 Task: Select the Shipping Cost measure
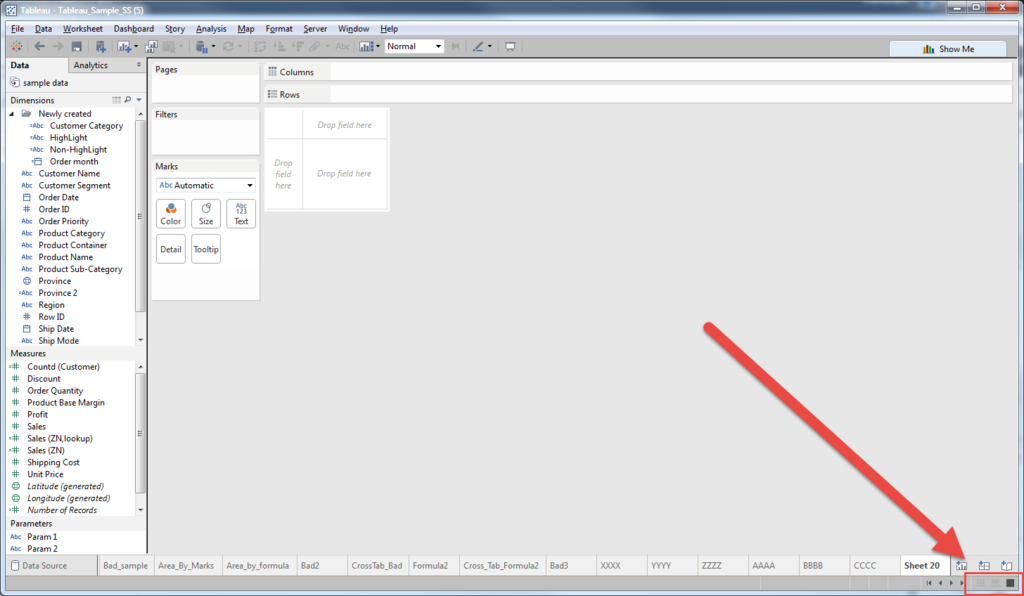click(x=53, y=462)
